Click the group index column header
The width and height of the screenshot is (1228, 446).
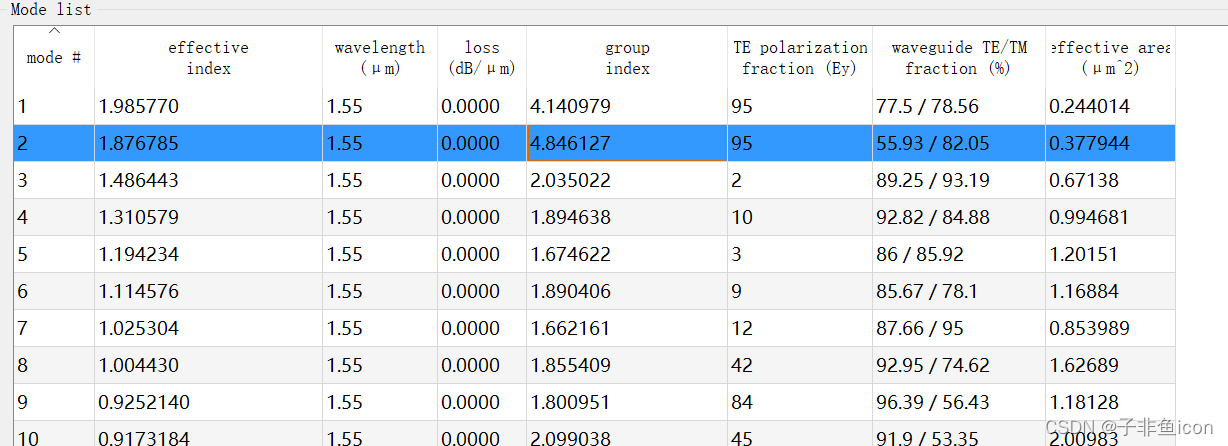coord(627,57)
